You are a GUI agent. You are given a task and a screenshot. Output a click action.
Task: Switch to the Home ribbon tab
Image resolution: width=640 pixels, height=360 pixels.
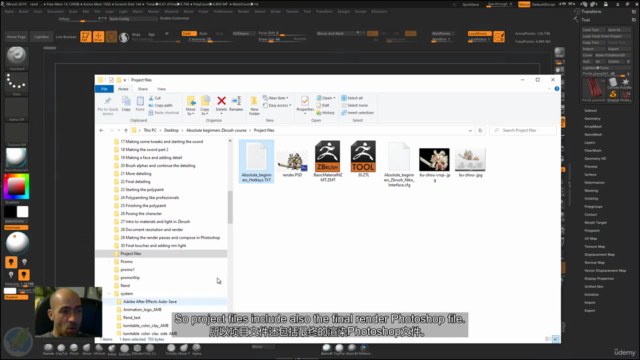click(123, 89)
